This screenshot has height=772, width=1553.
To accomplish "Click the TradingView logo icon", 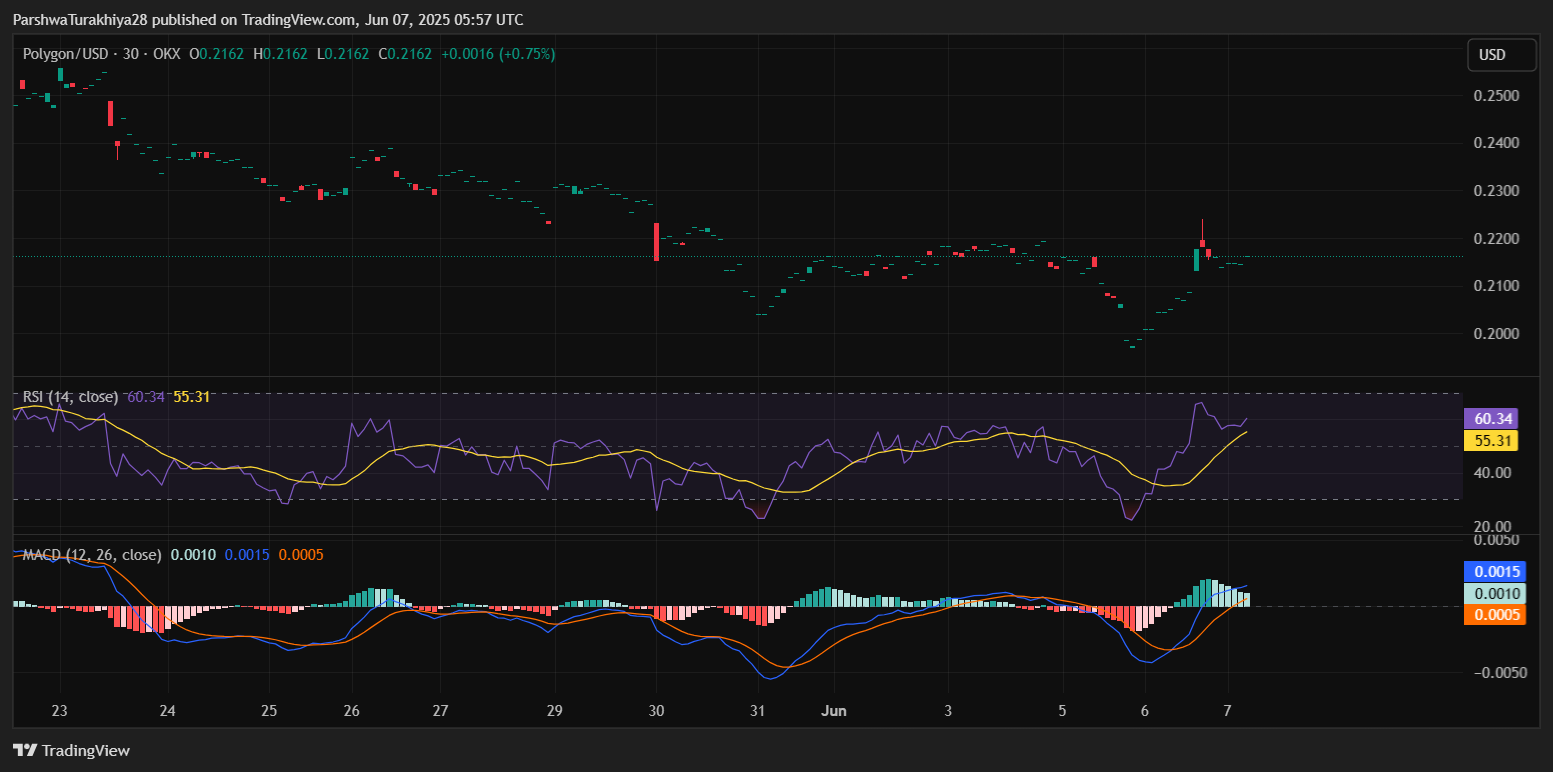I will click(x=25, y=750).
